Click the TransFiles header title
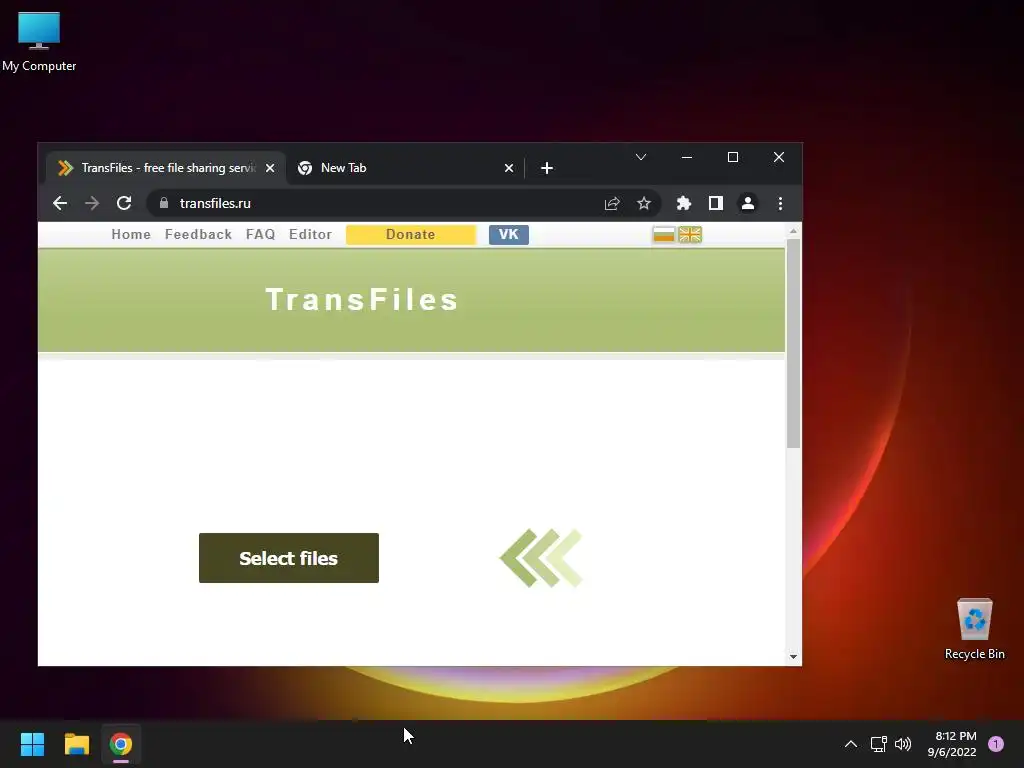 click(362, 300)
